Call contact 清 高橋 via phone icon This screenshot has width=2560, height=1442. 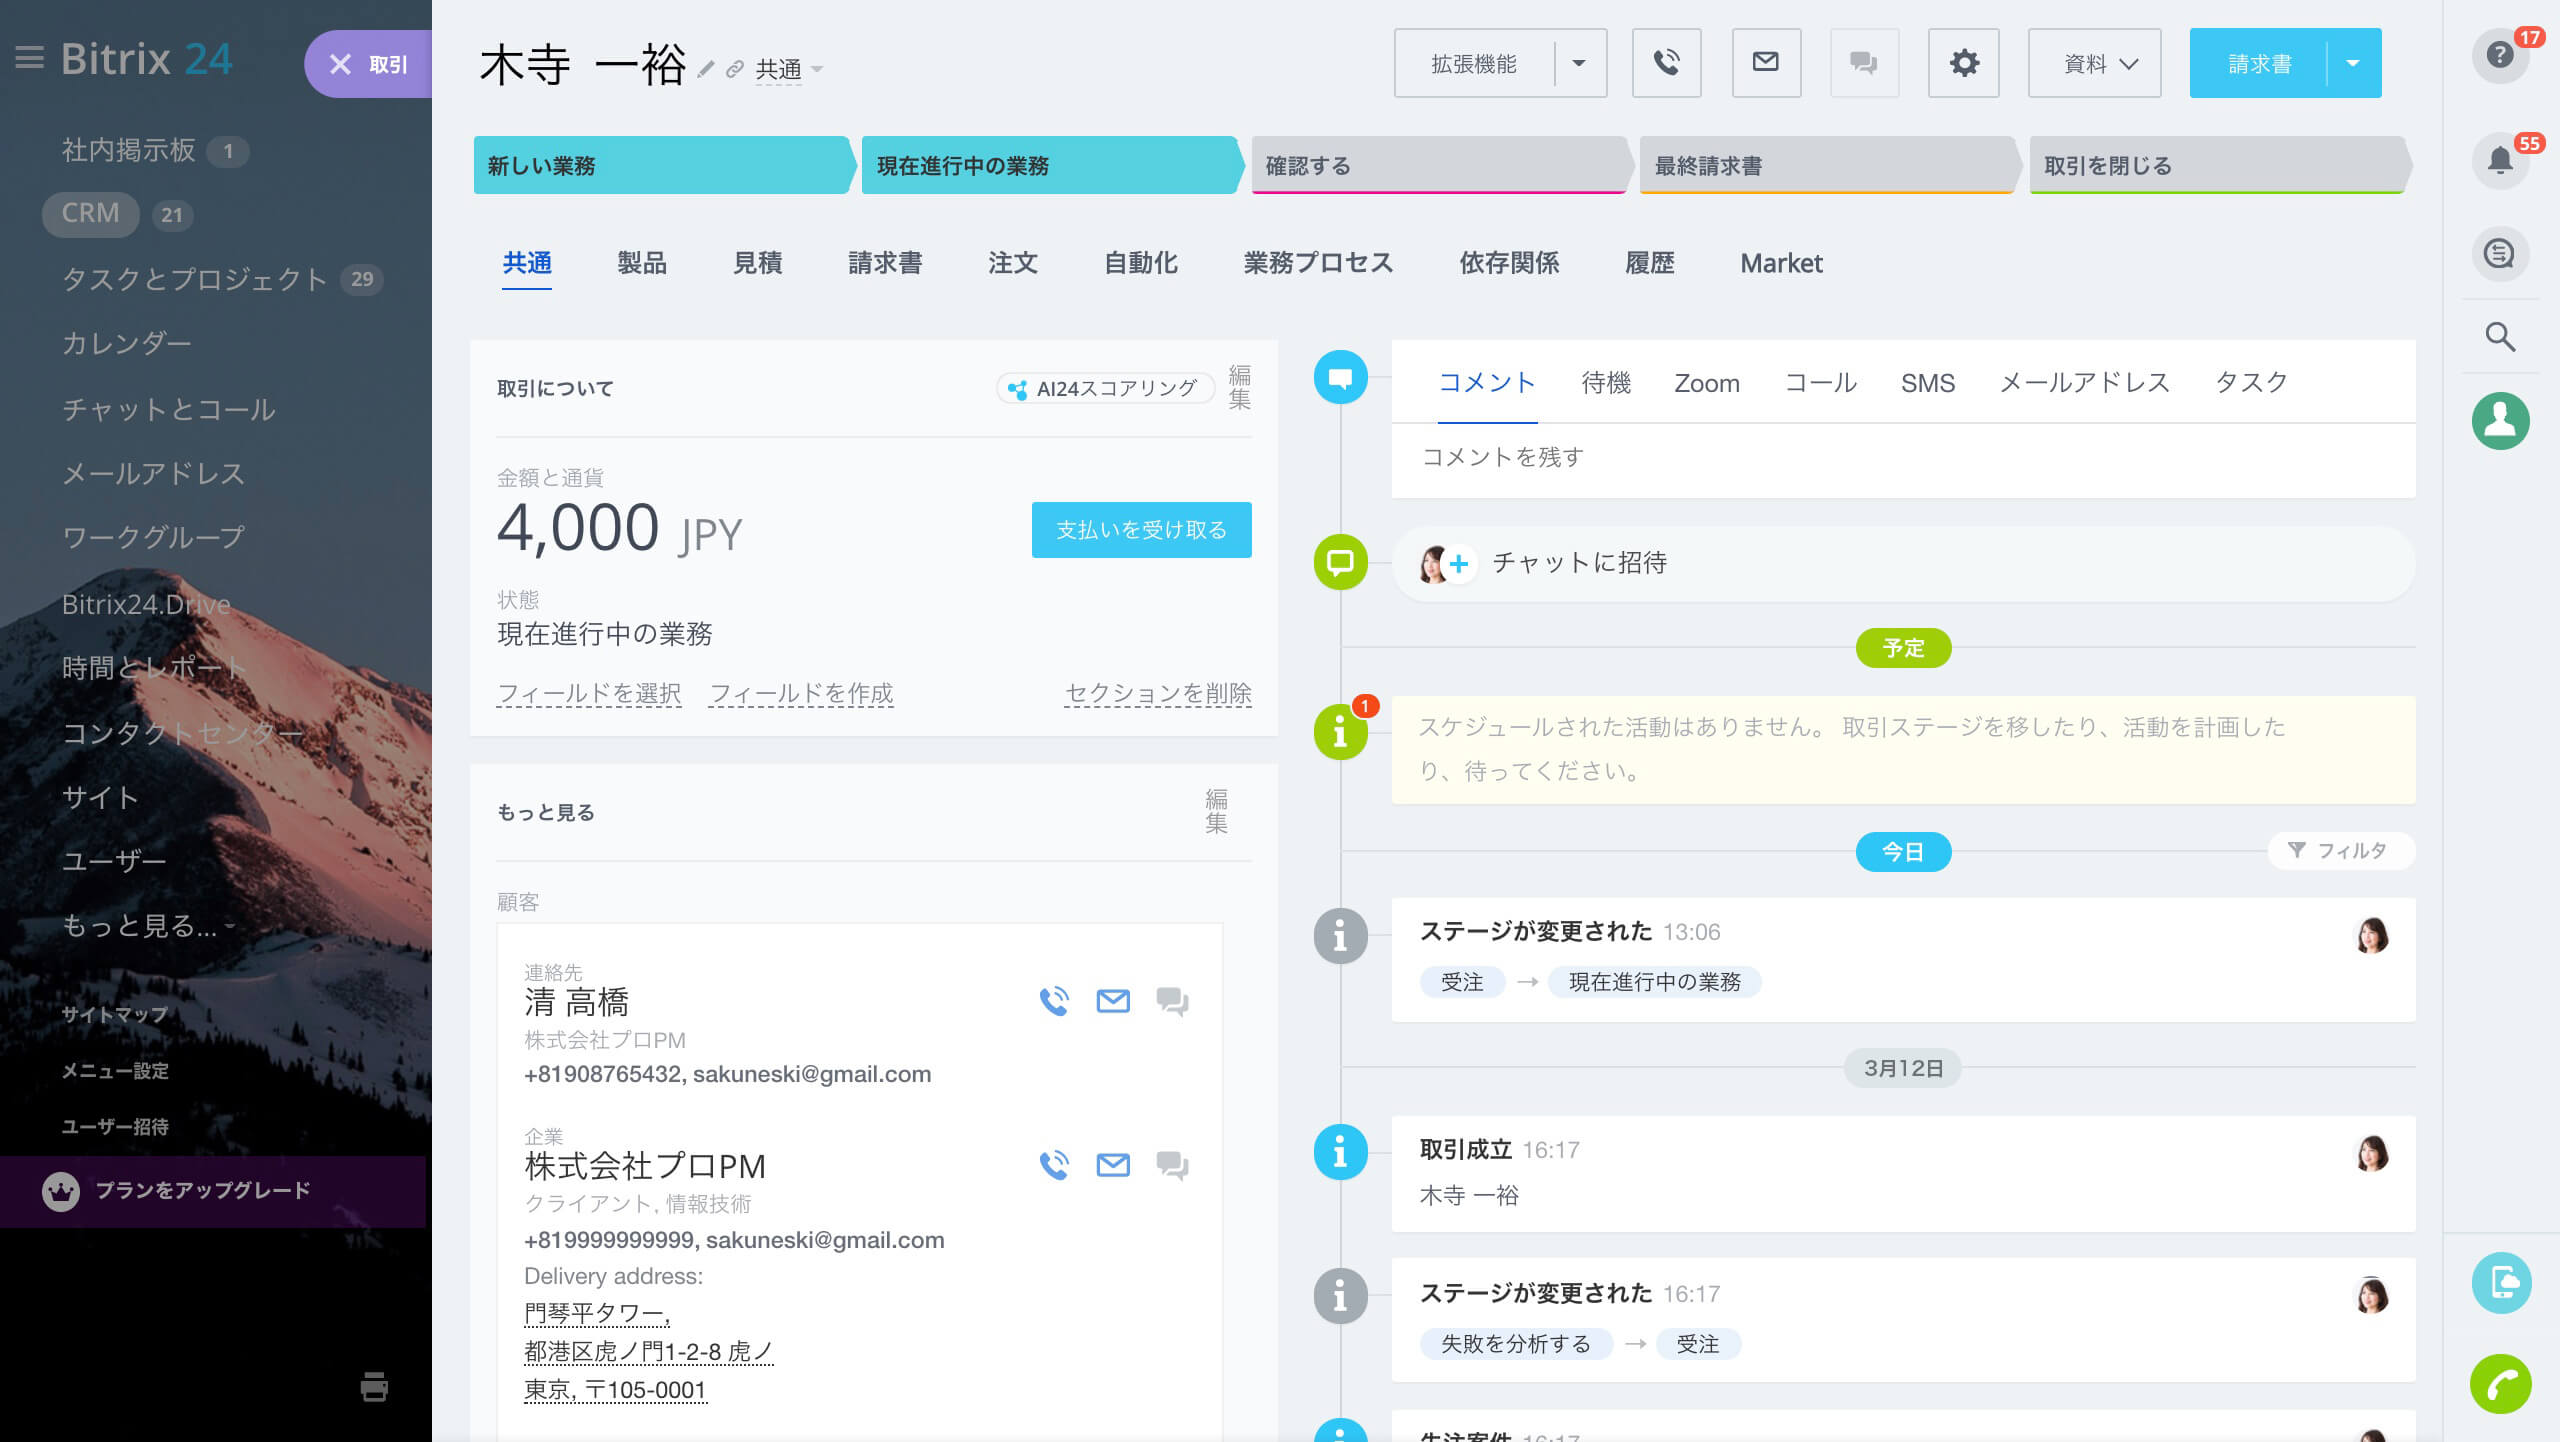pos(1054,1001)
